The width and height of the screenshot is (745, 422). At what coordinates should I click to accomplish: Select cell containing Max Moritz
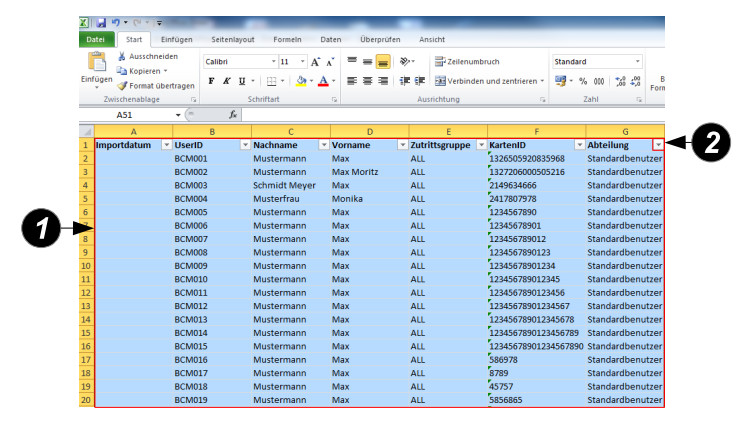click(370, 172)
